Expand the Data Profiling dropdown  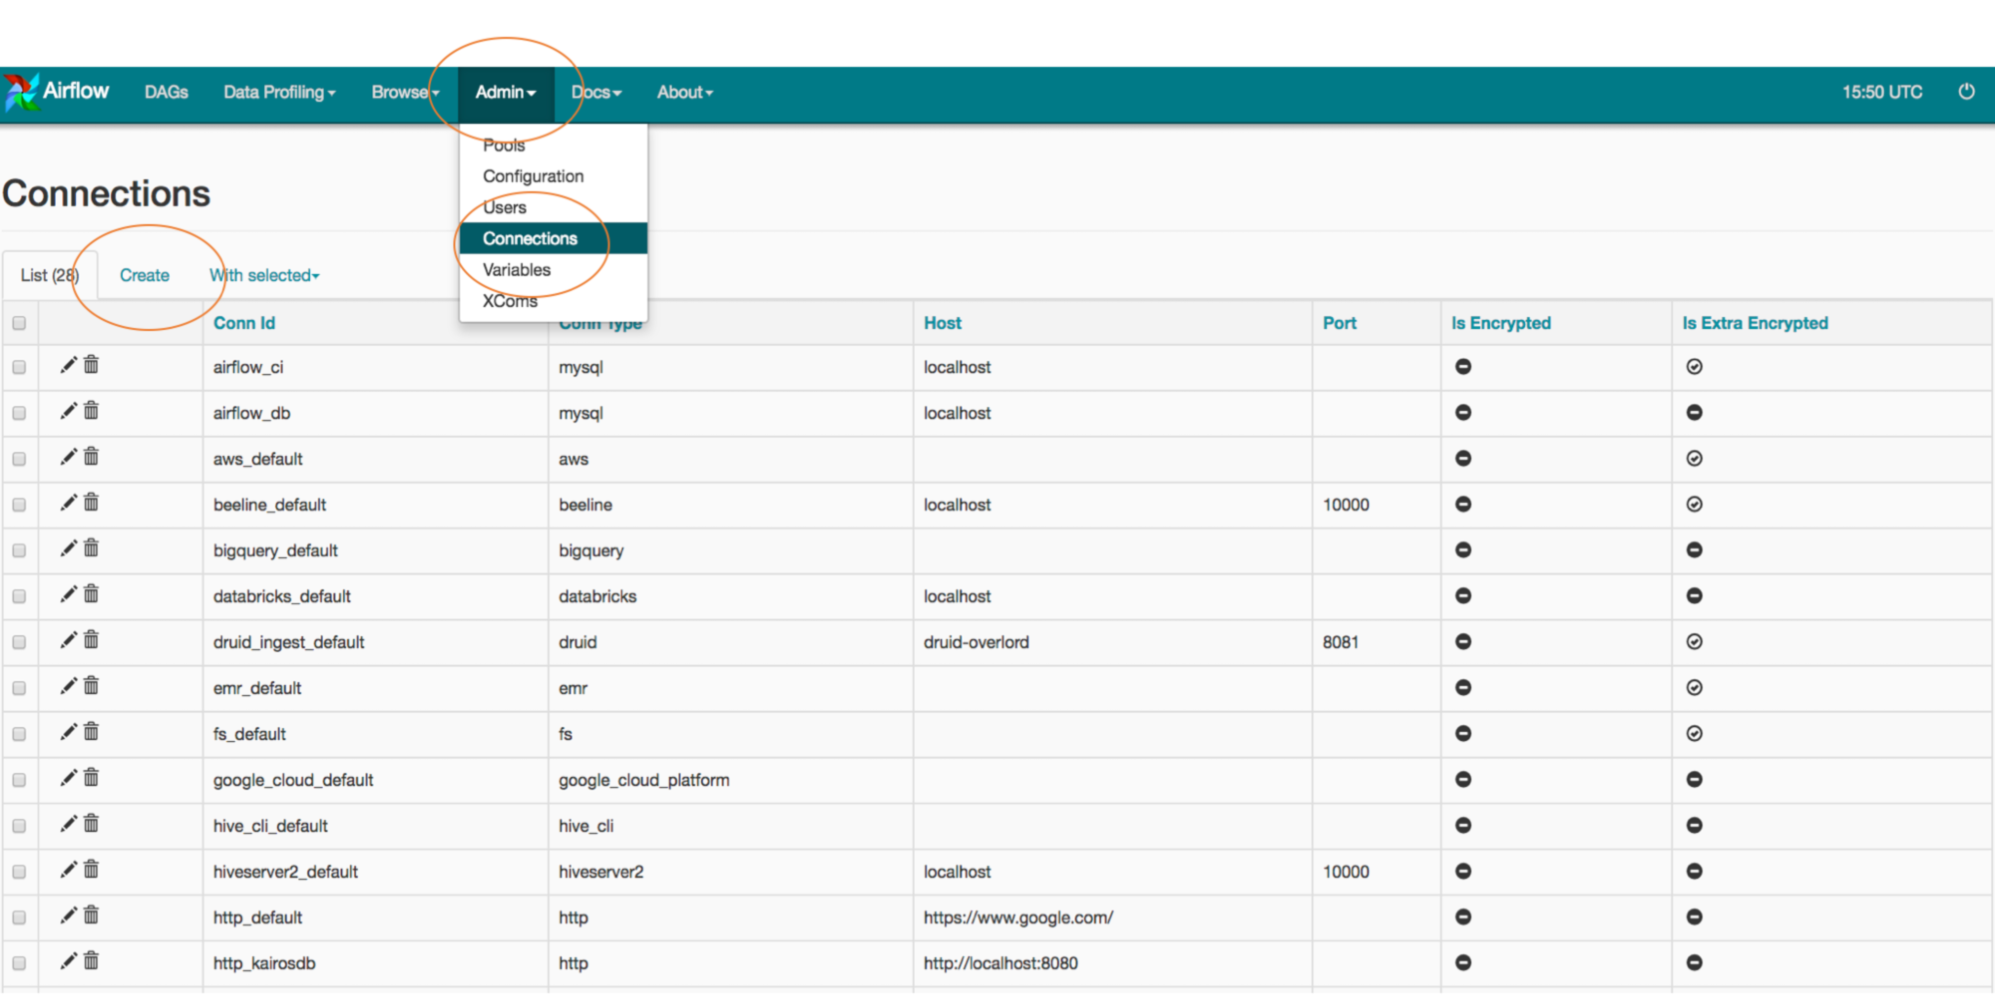279,92
